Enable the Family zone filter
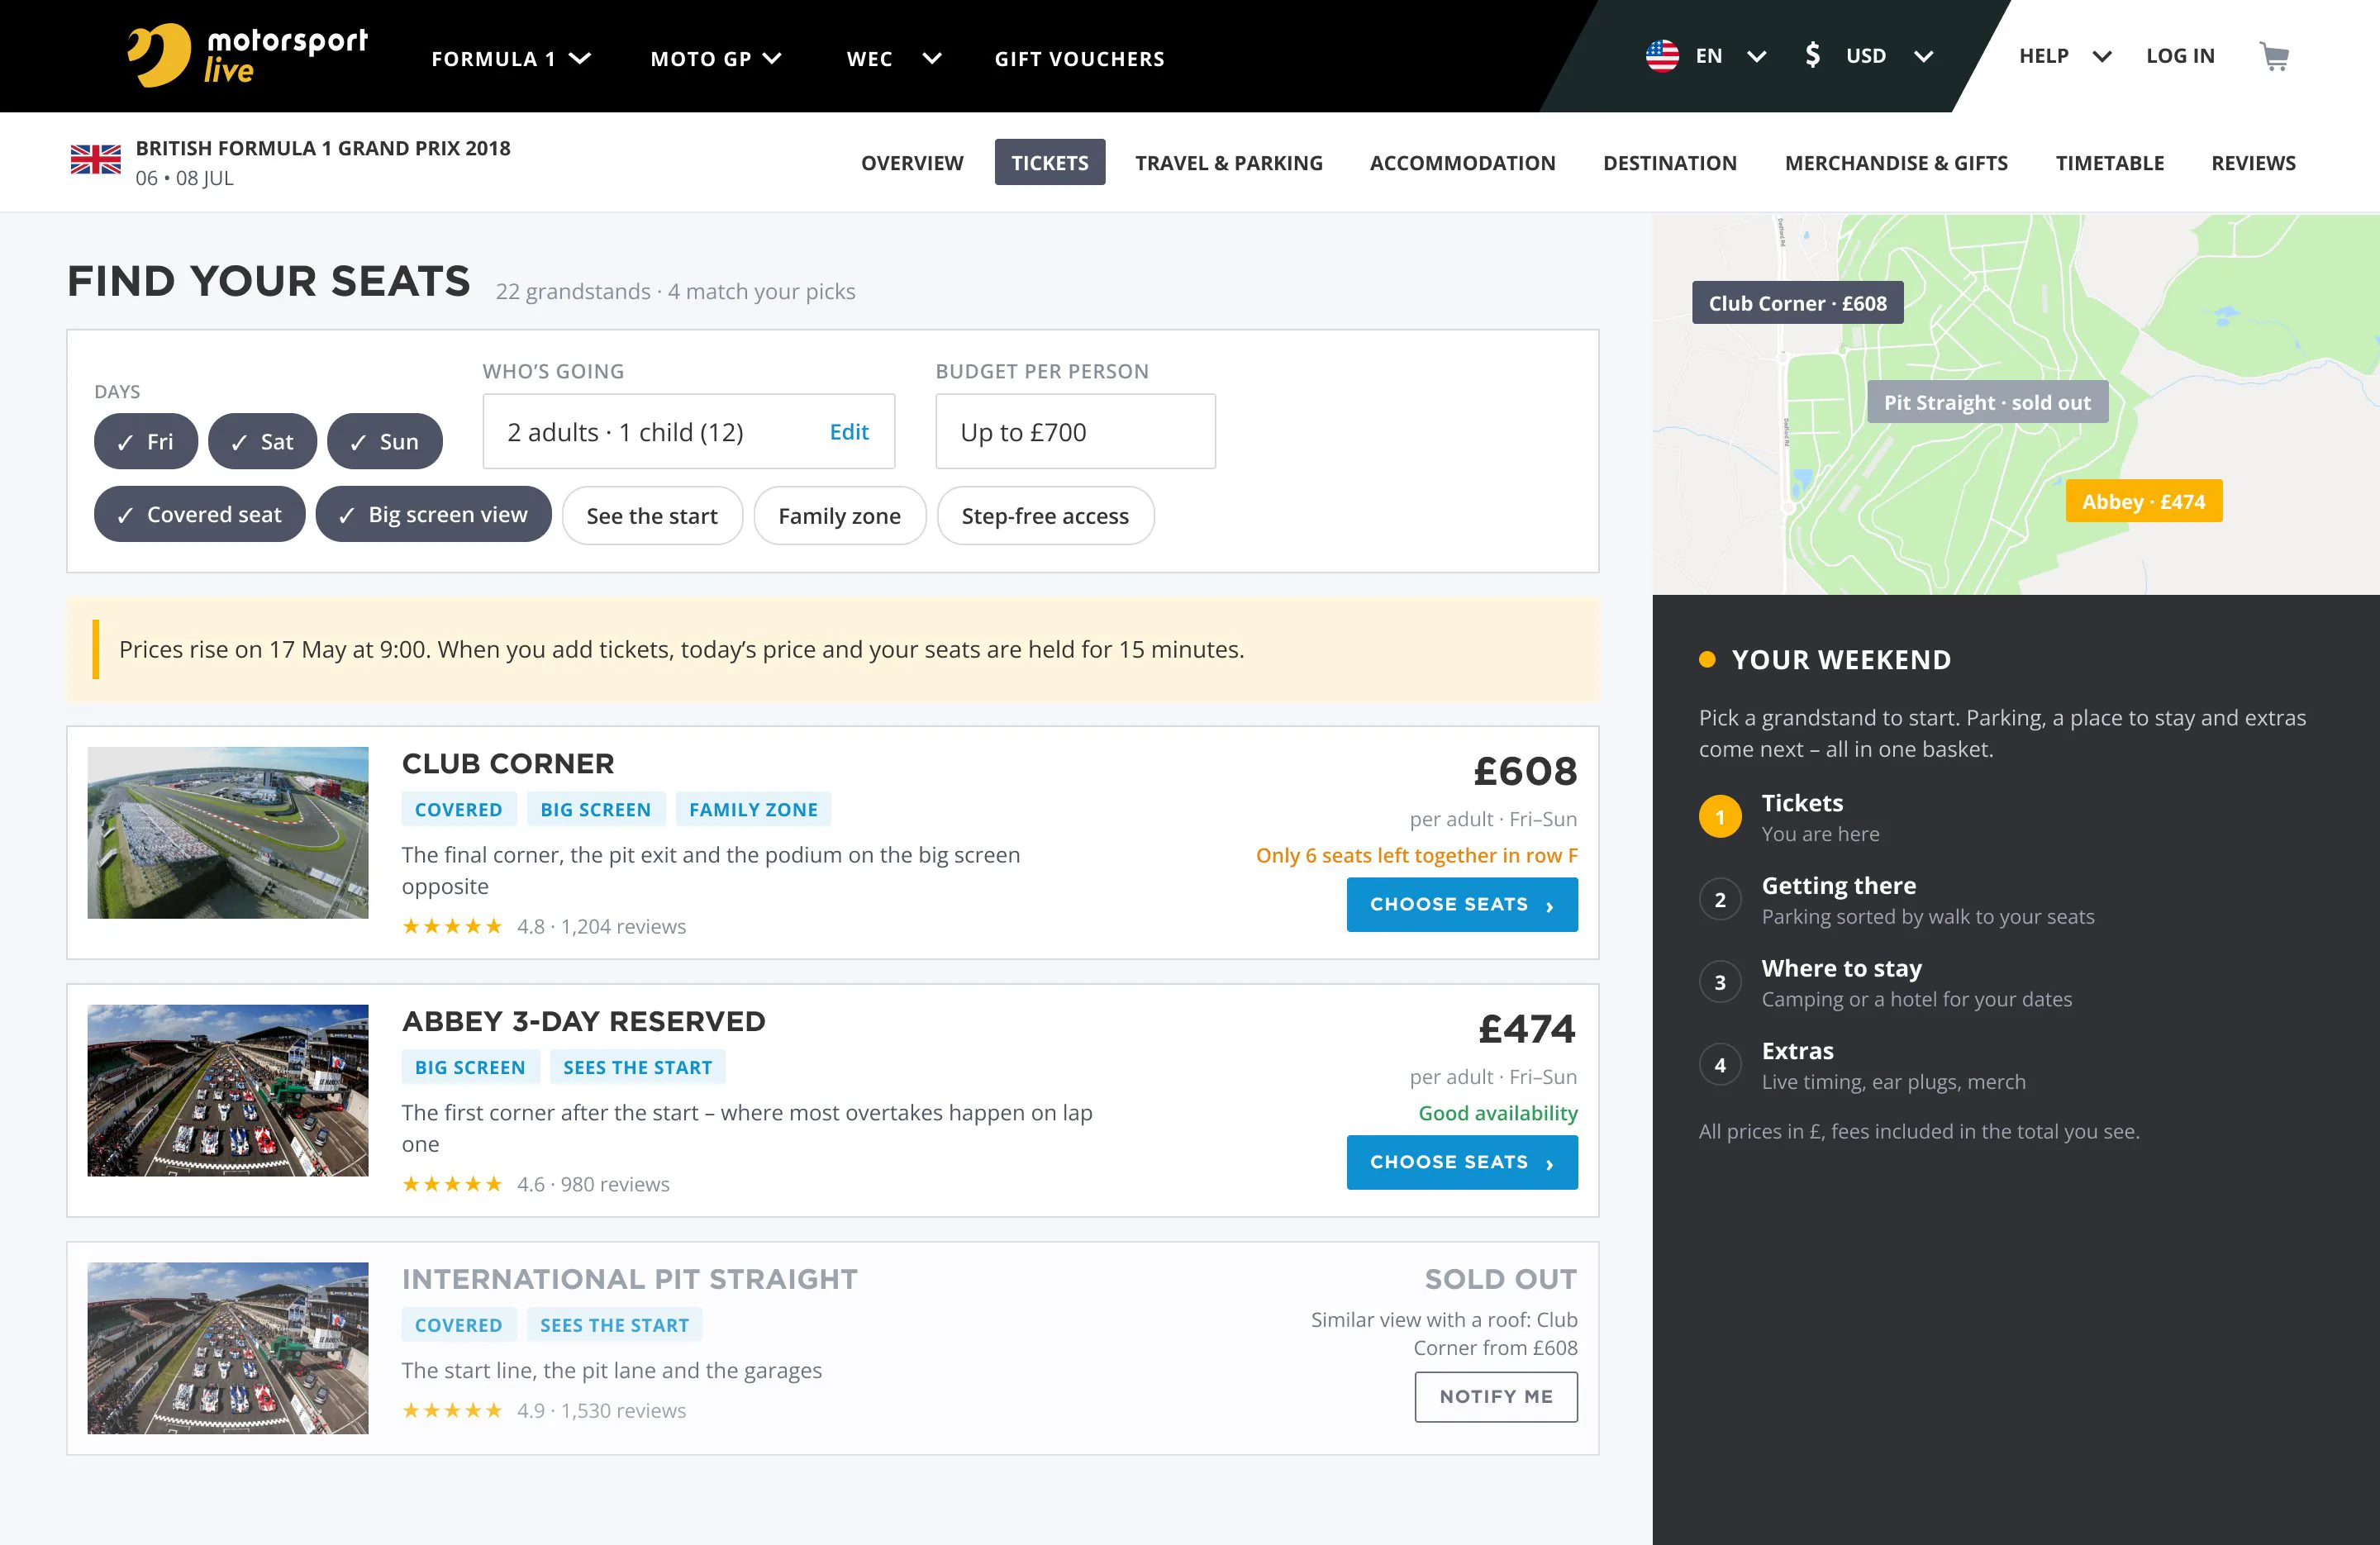 (839, 516)
